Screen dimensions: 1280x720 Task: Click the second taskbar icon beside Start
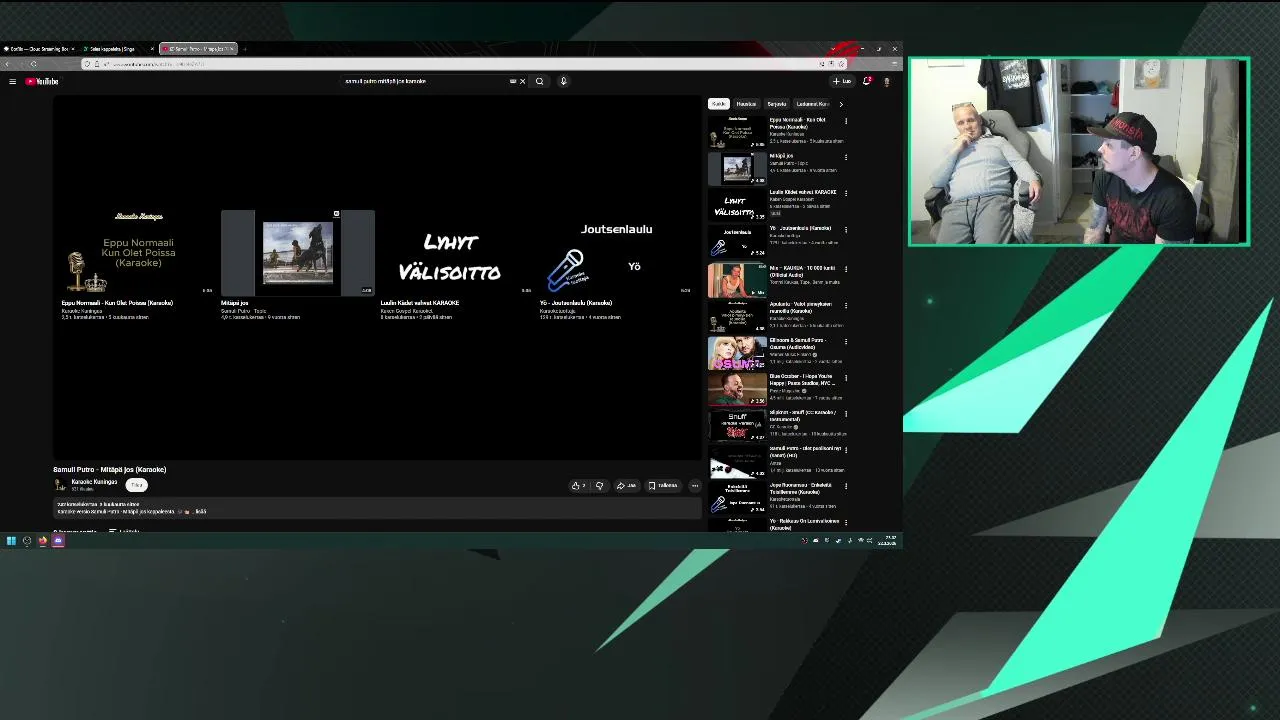click(27, 541)
